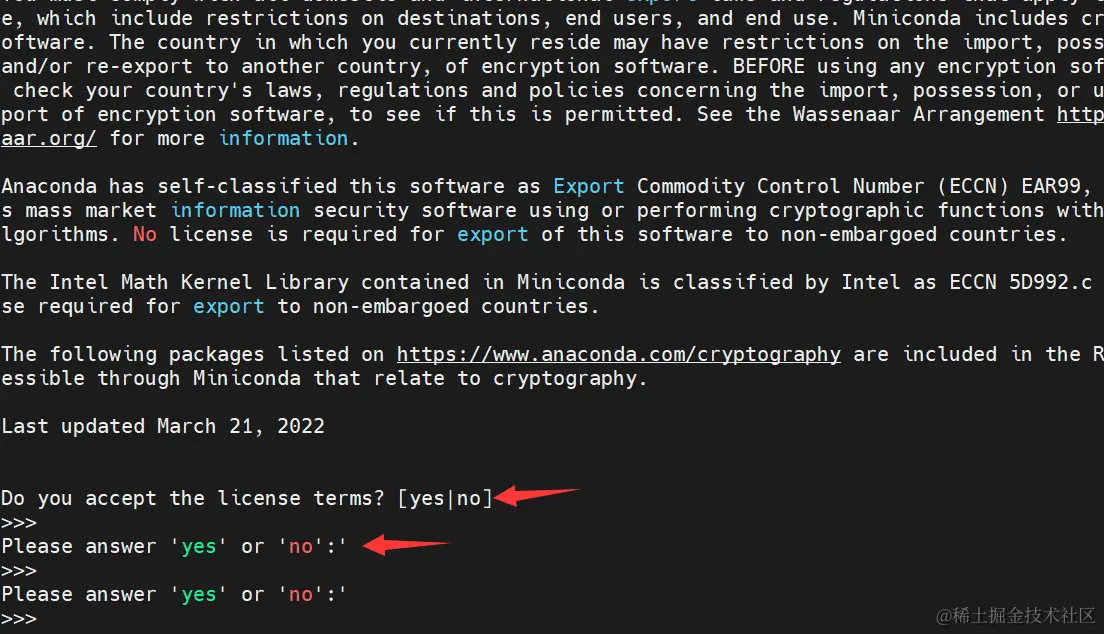The height and width of the screenshot is (634, 1104).
Task: Click the second >>> prompt line
Action: point(19,571)
